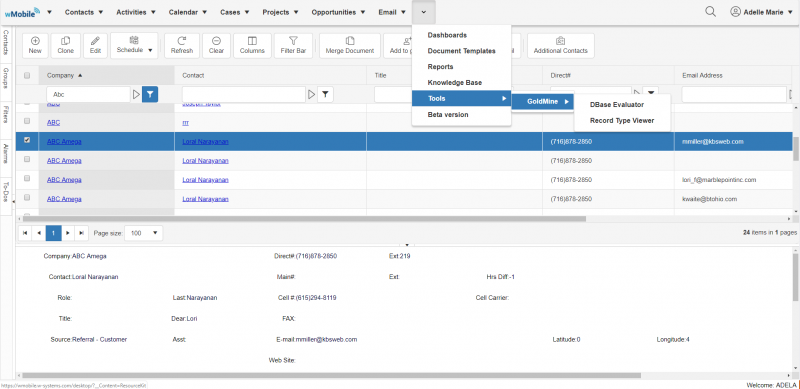Viewport: 800px width, 389px height.
Task: Clear the grid filters
Action: [216, 45]
